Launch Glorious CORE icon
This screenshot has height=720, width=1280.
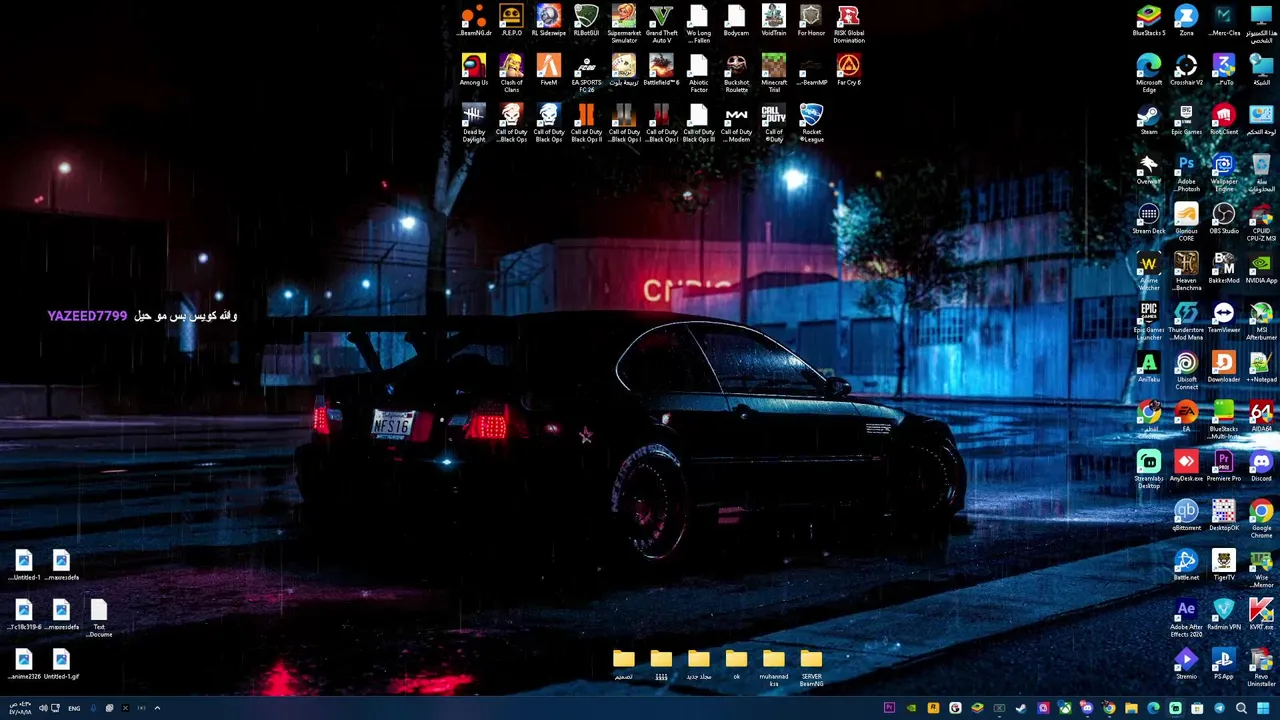click(x=1186, y=222)
